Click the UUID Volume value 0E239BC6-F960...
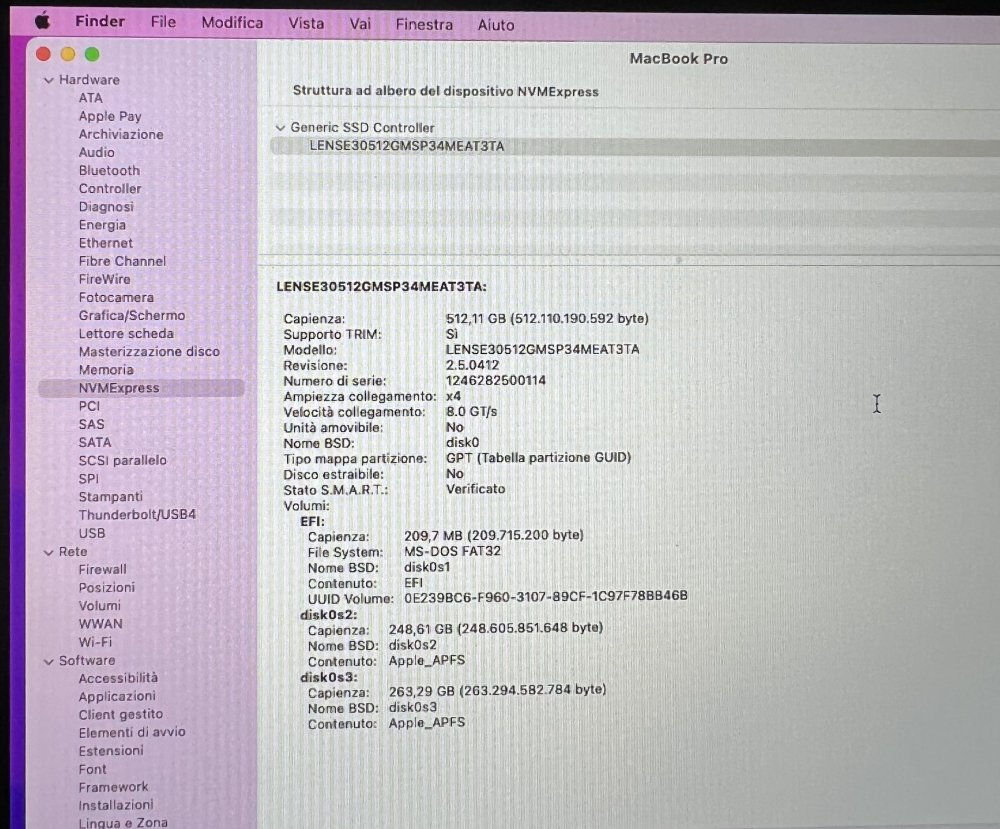Viewport: 1000px width, 829px height. pyautogui.click(x=546, y=596)
